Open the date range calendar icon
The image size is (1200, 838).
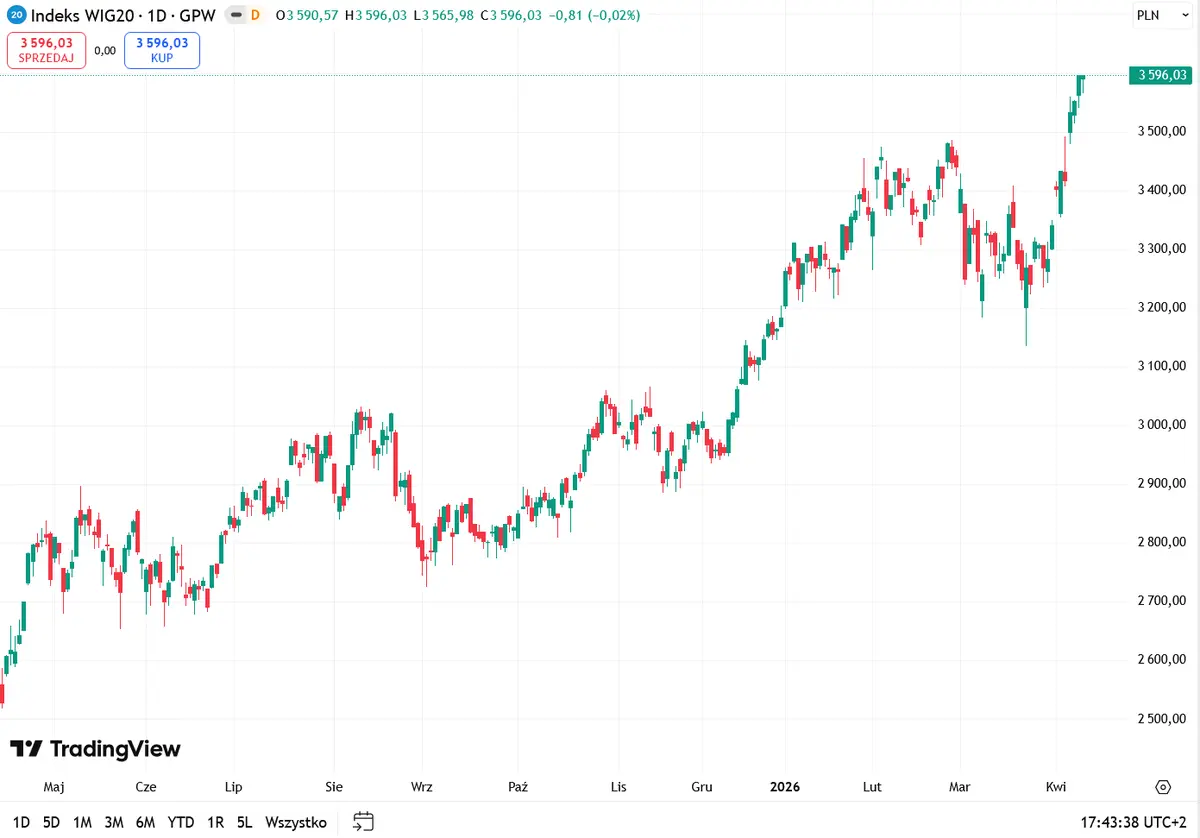(364, 822)
